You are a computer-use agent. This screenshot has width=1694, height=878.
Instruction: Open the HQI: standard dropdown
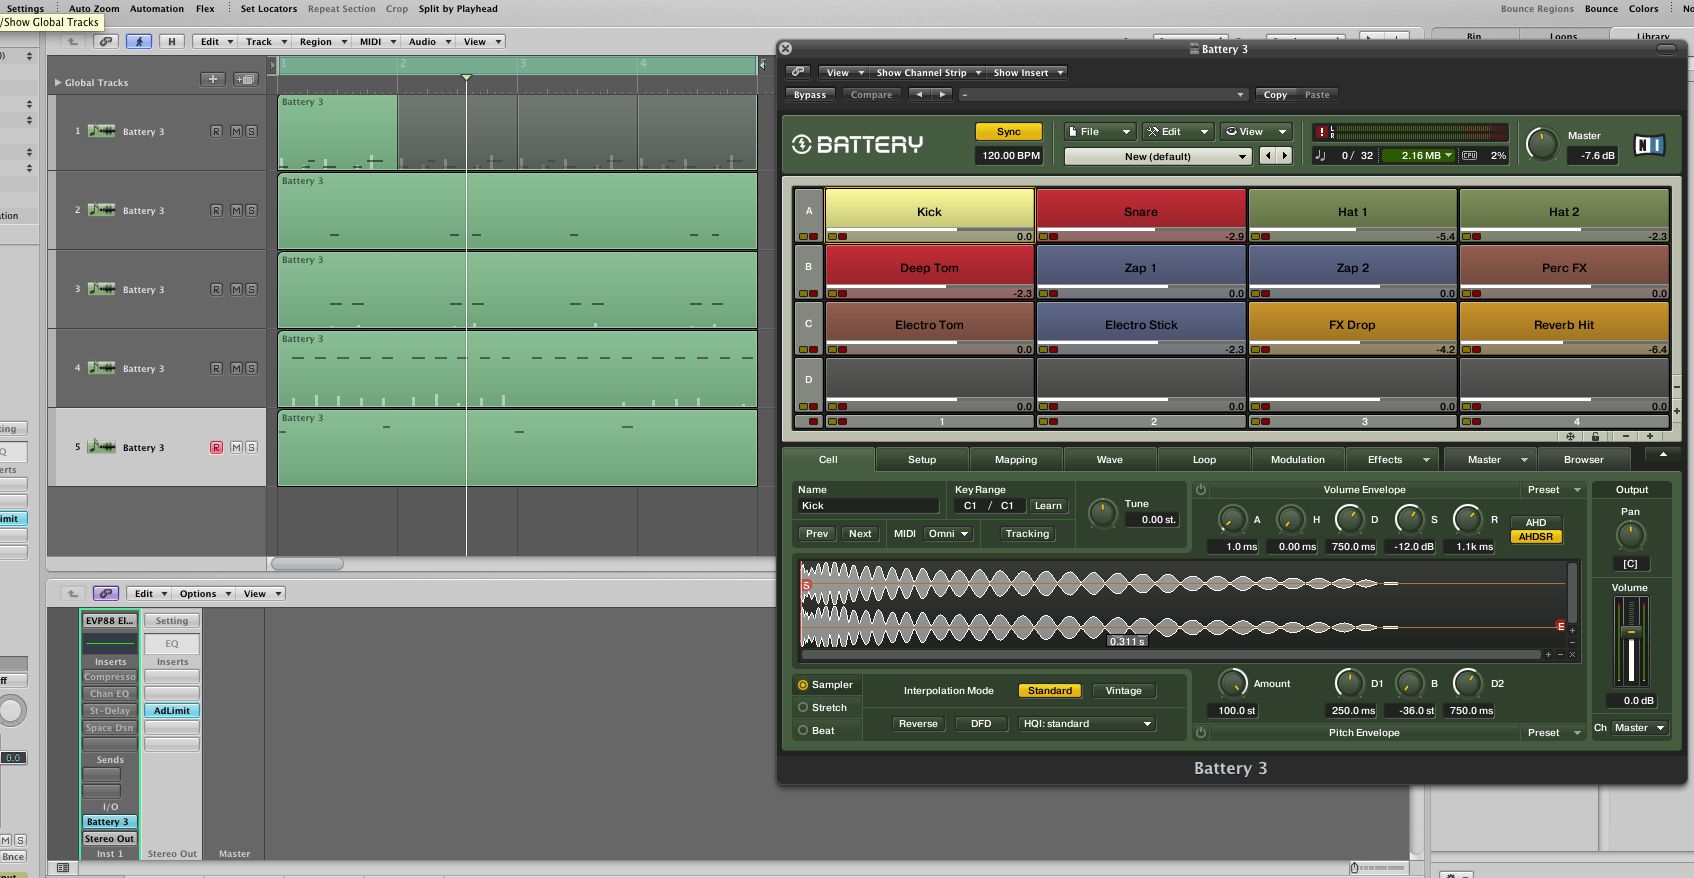tap(1087, 724)
